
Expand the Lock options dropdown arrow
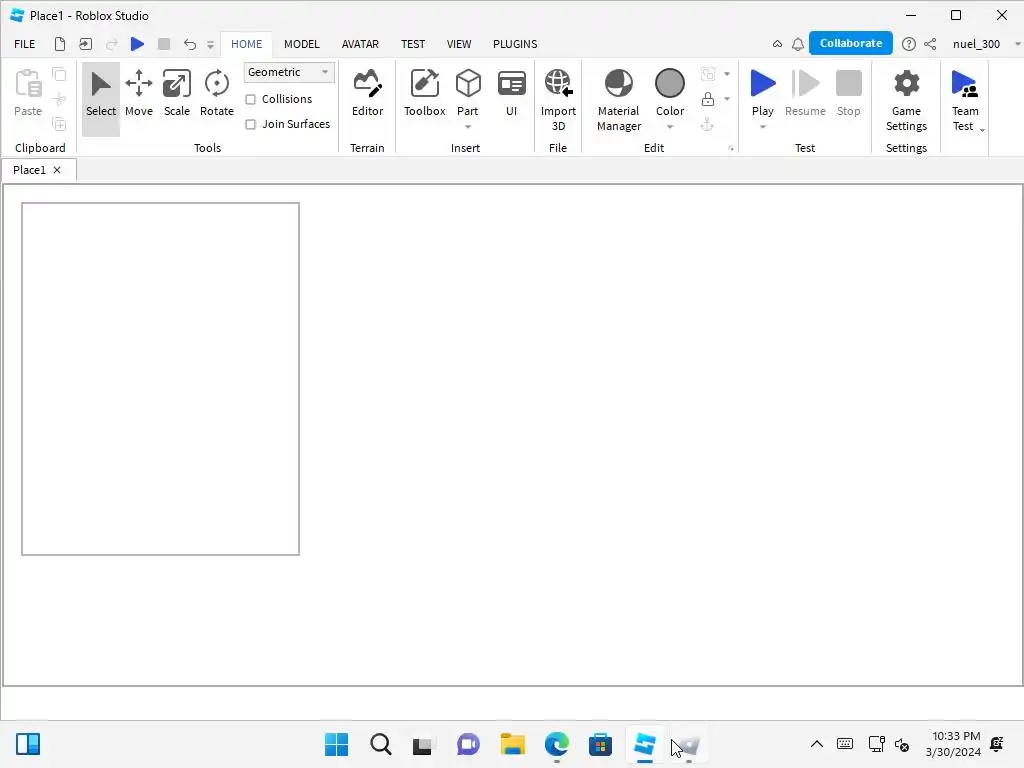[727, 99]
